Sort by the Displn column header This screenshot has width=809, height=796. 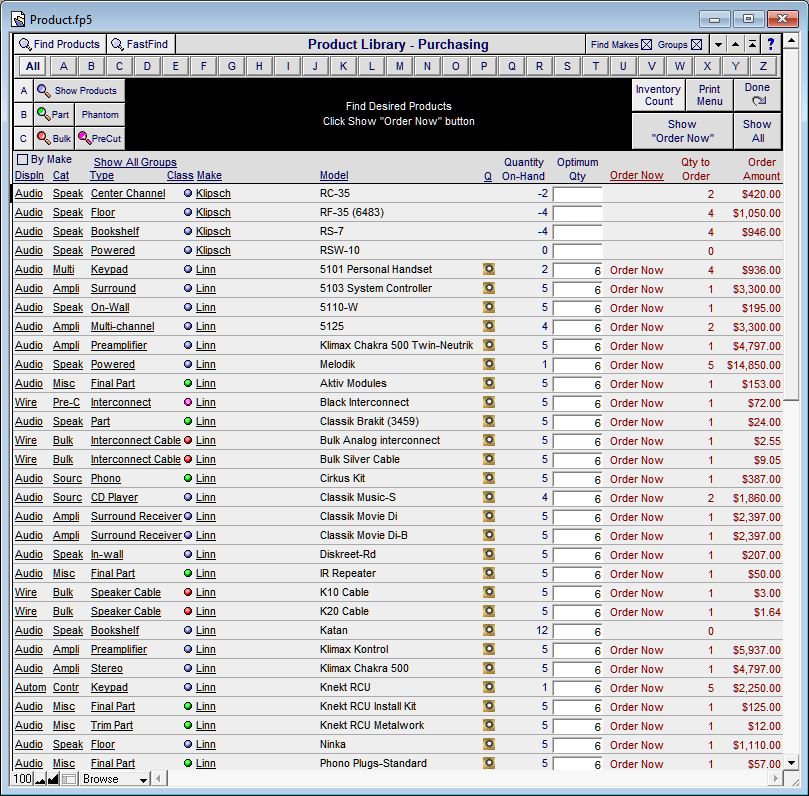(29, 175)
